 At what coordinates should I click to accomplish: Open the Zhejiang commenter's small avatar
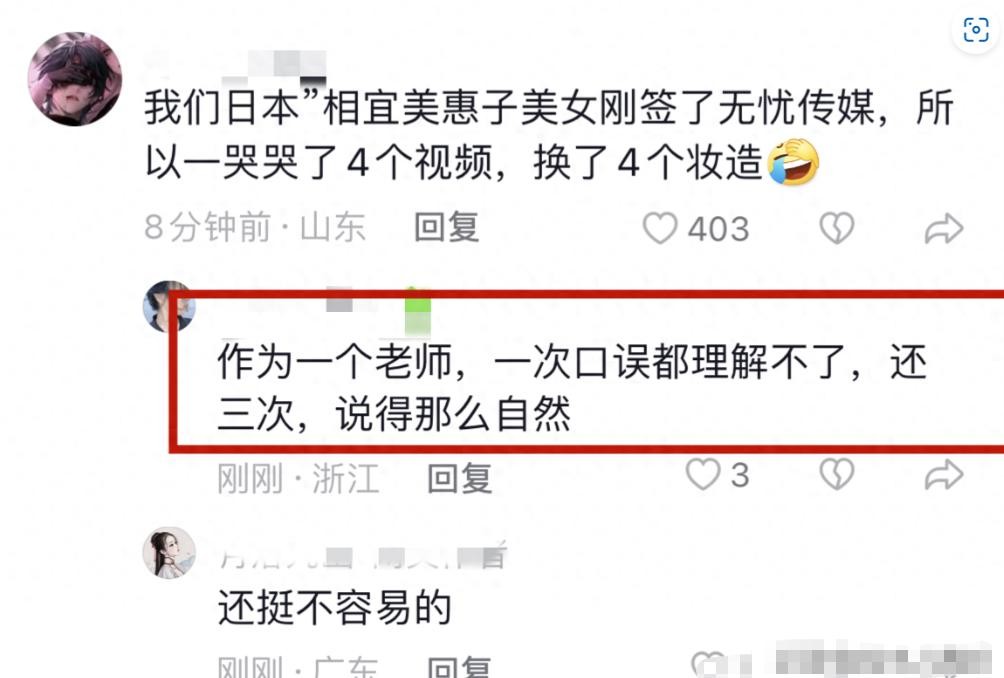click(x=168, y=307)
